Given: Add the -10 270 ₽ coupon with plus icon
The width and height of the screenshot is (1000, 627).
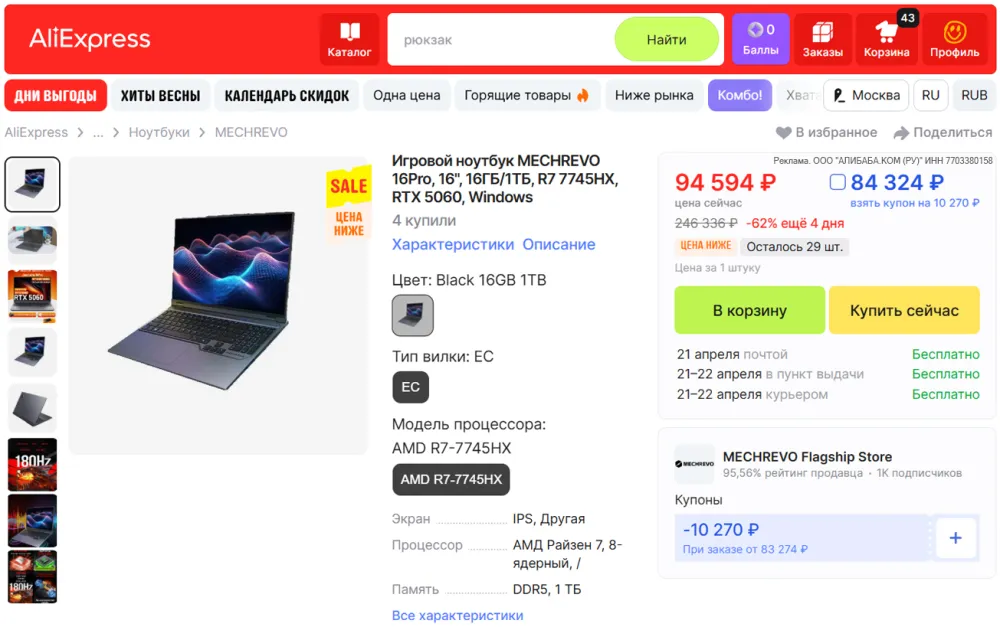Looking at the screenshot, I should 955,538.
